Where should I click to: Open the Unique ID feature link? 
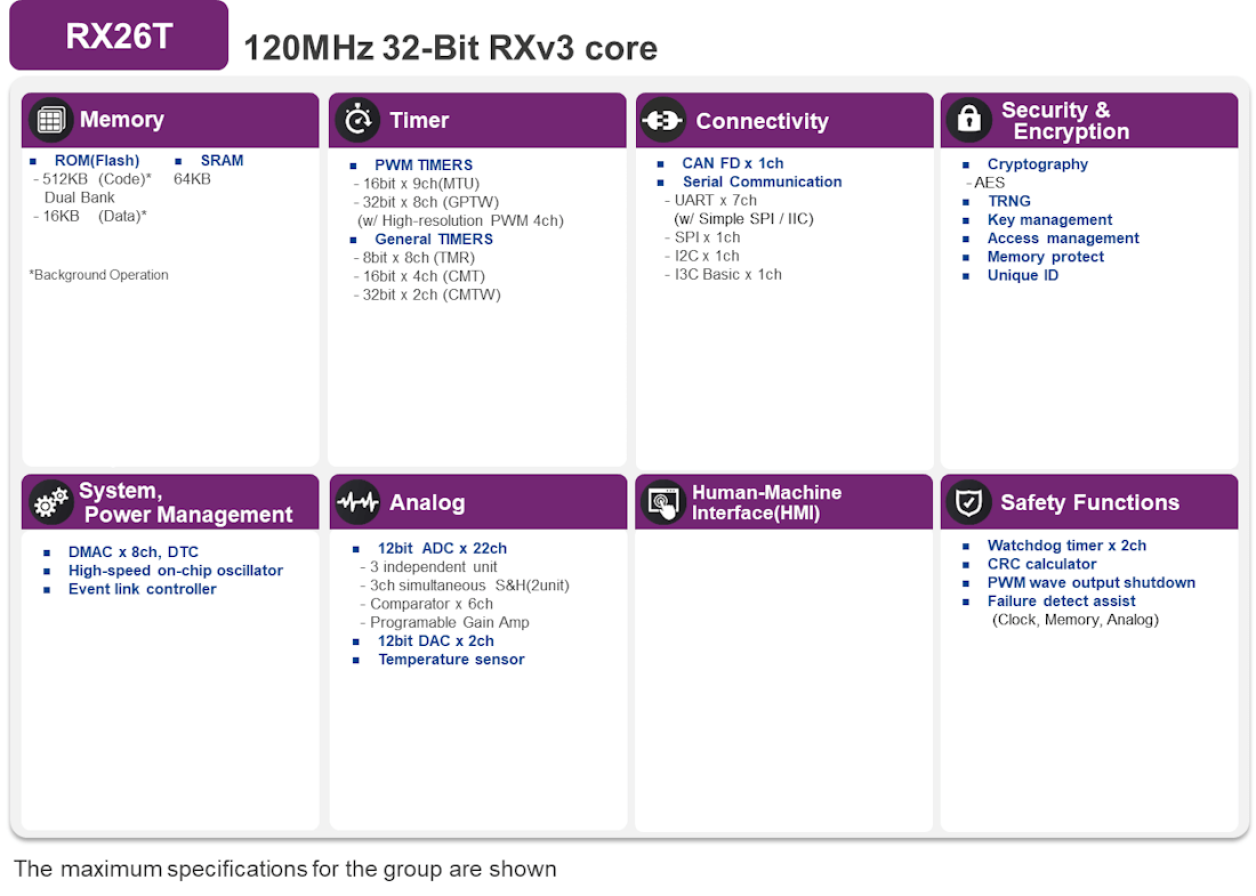tap(1022, 275)
